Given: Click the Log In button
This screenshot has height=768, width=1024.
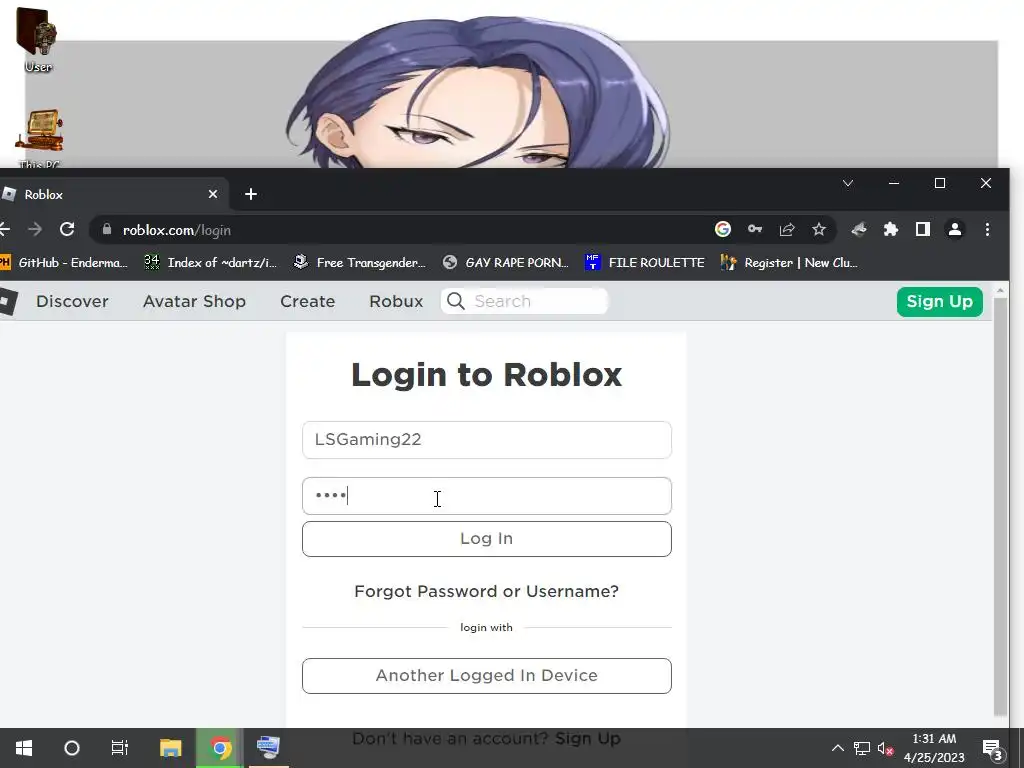Looking at the screenshot, I should point(487,539).
